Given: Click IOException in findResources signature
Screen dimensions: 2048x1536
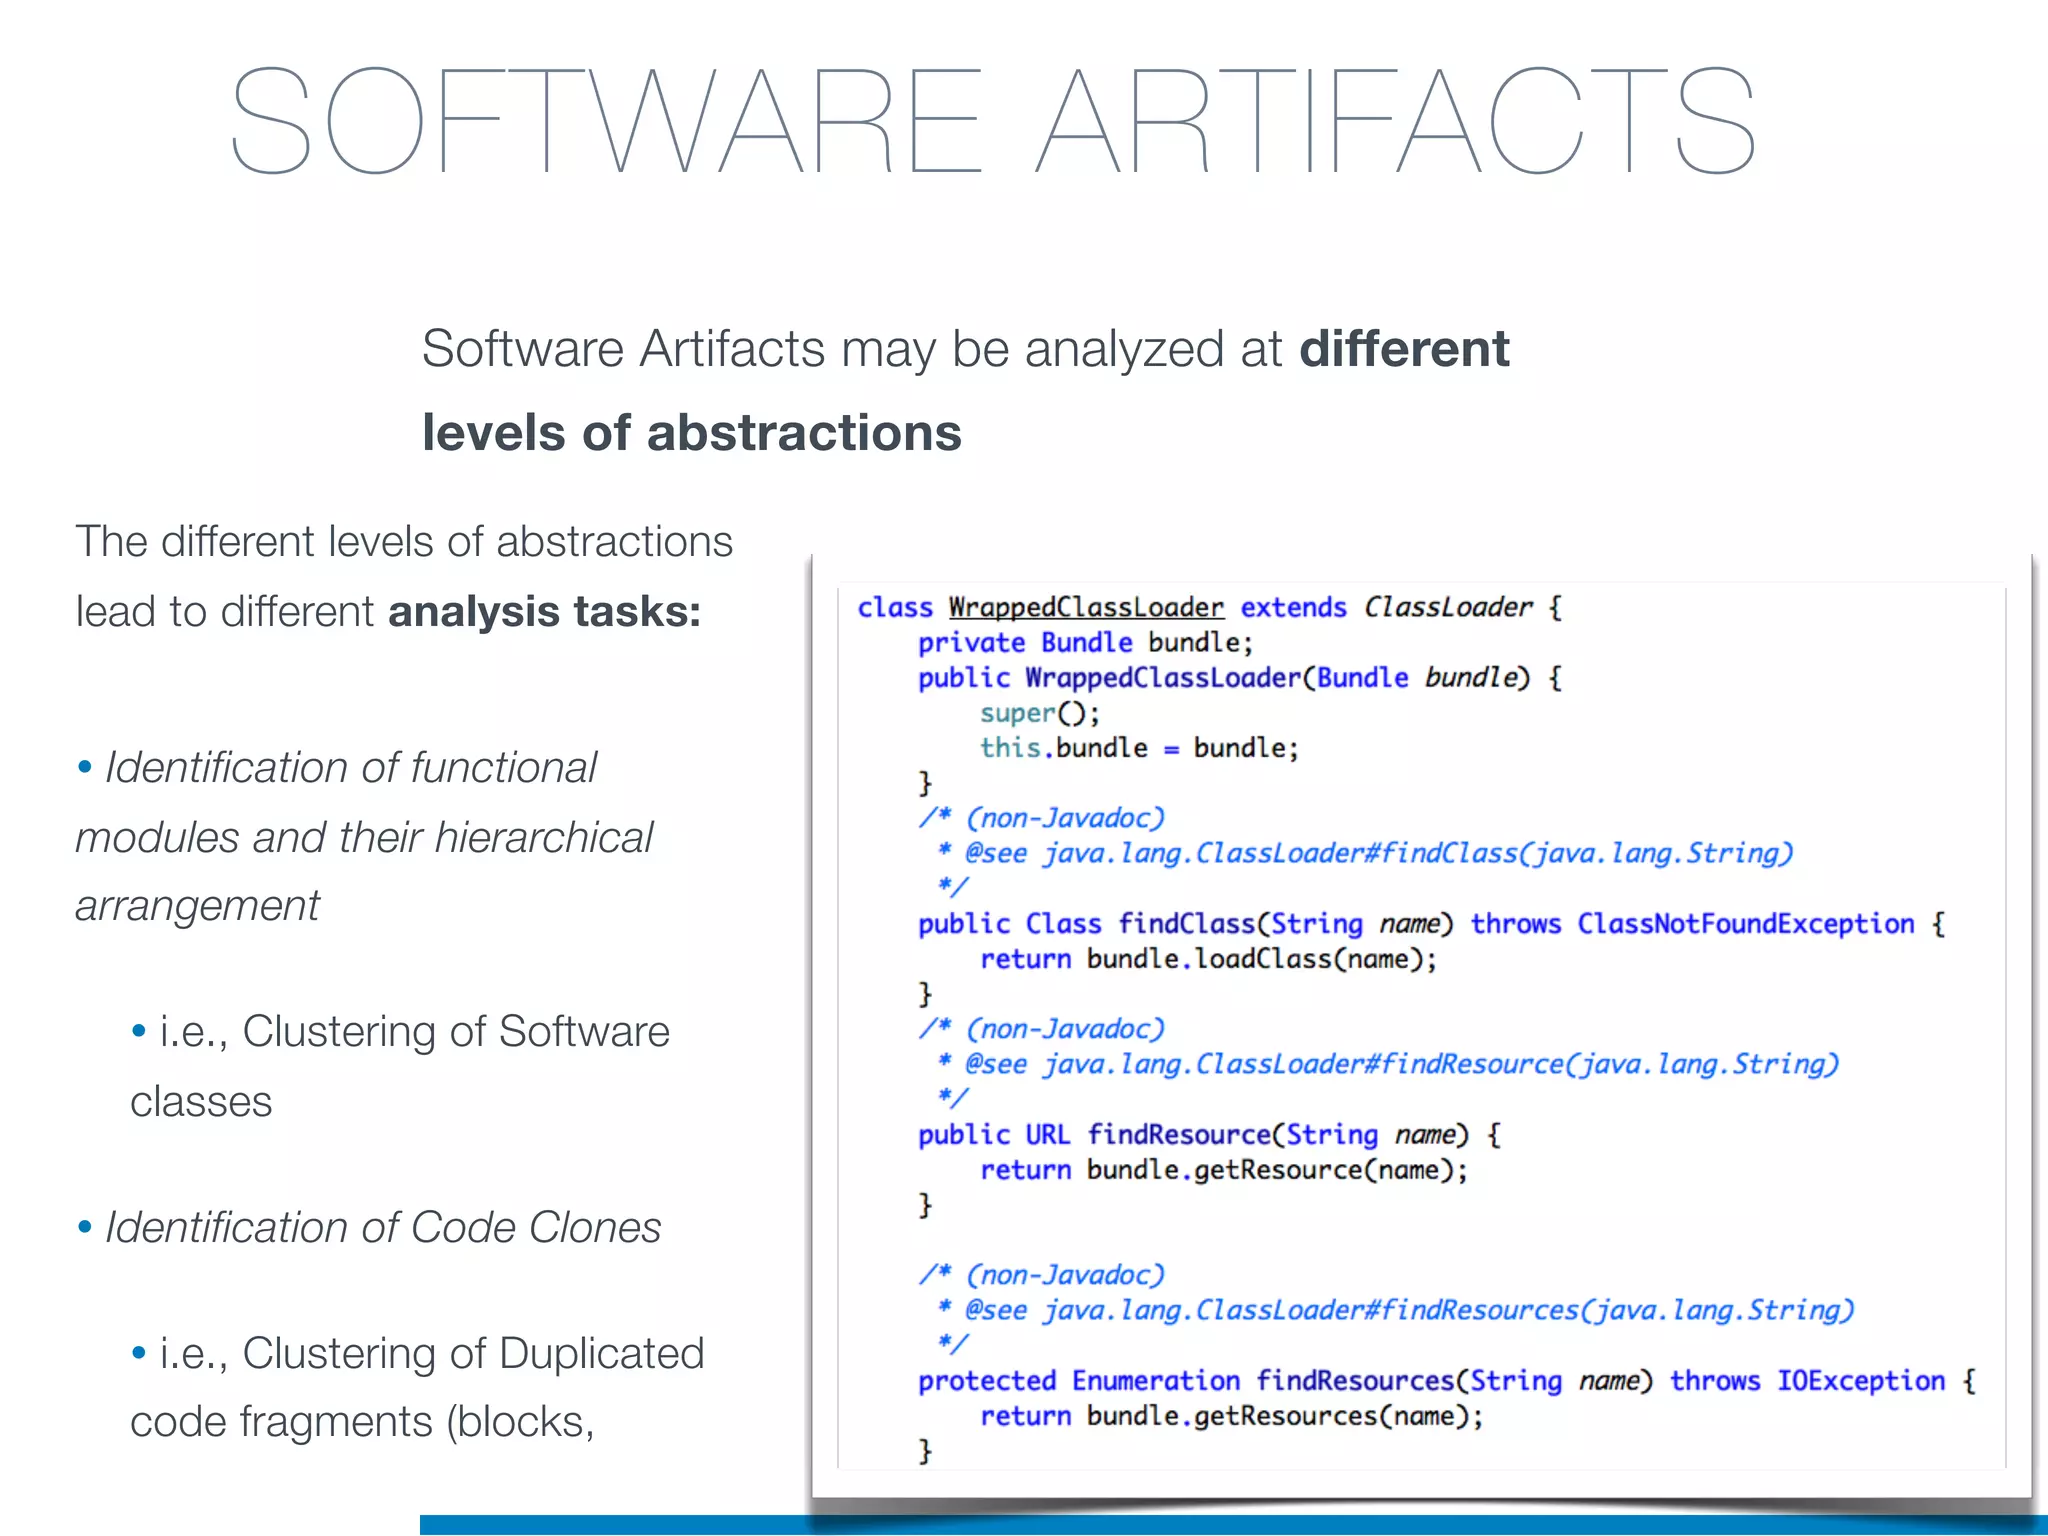Looking at the screenshot, I should tap(1861, 1381).
